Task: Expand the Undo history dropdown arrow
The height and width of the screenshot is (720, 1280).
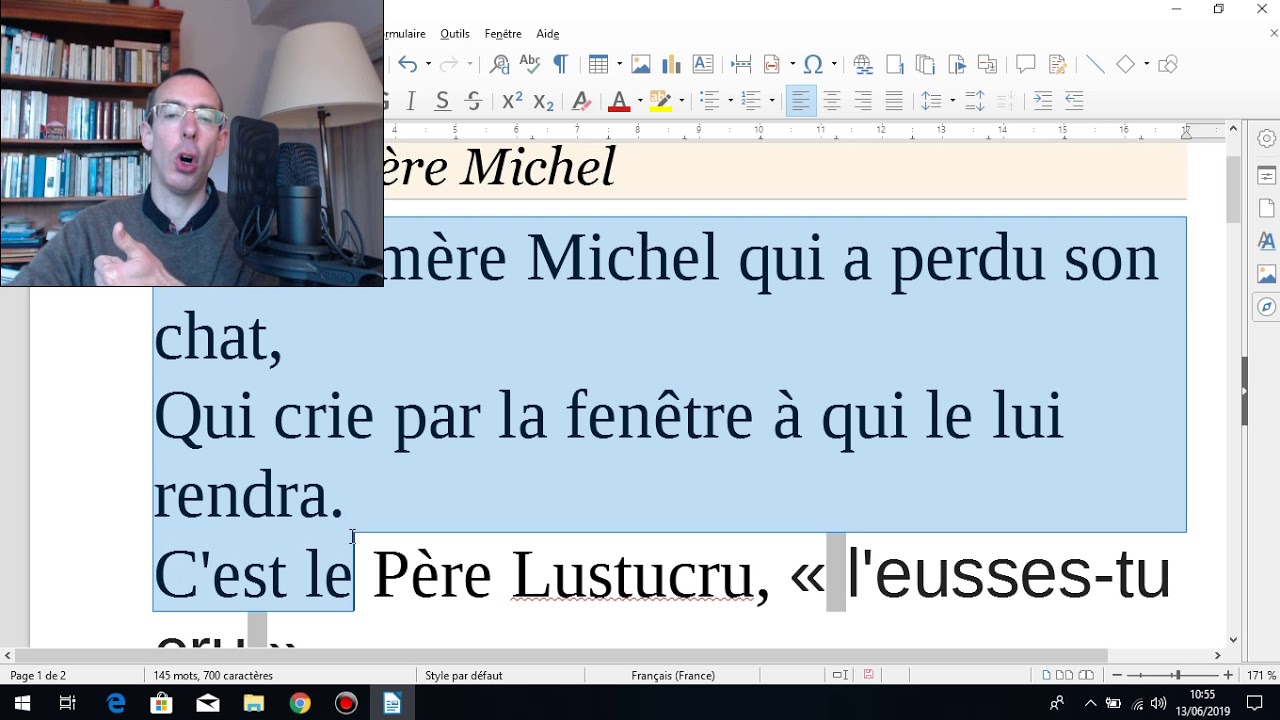Action: pos(428,64)
